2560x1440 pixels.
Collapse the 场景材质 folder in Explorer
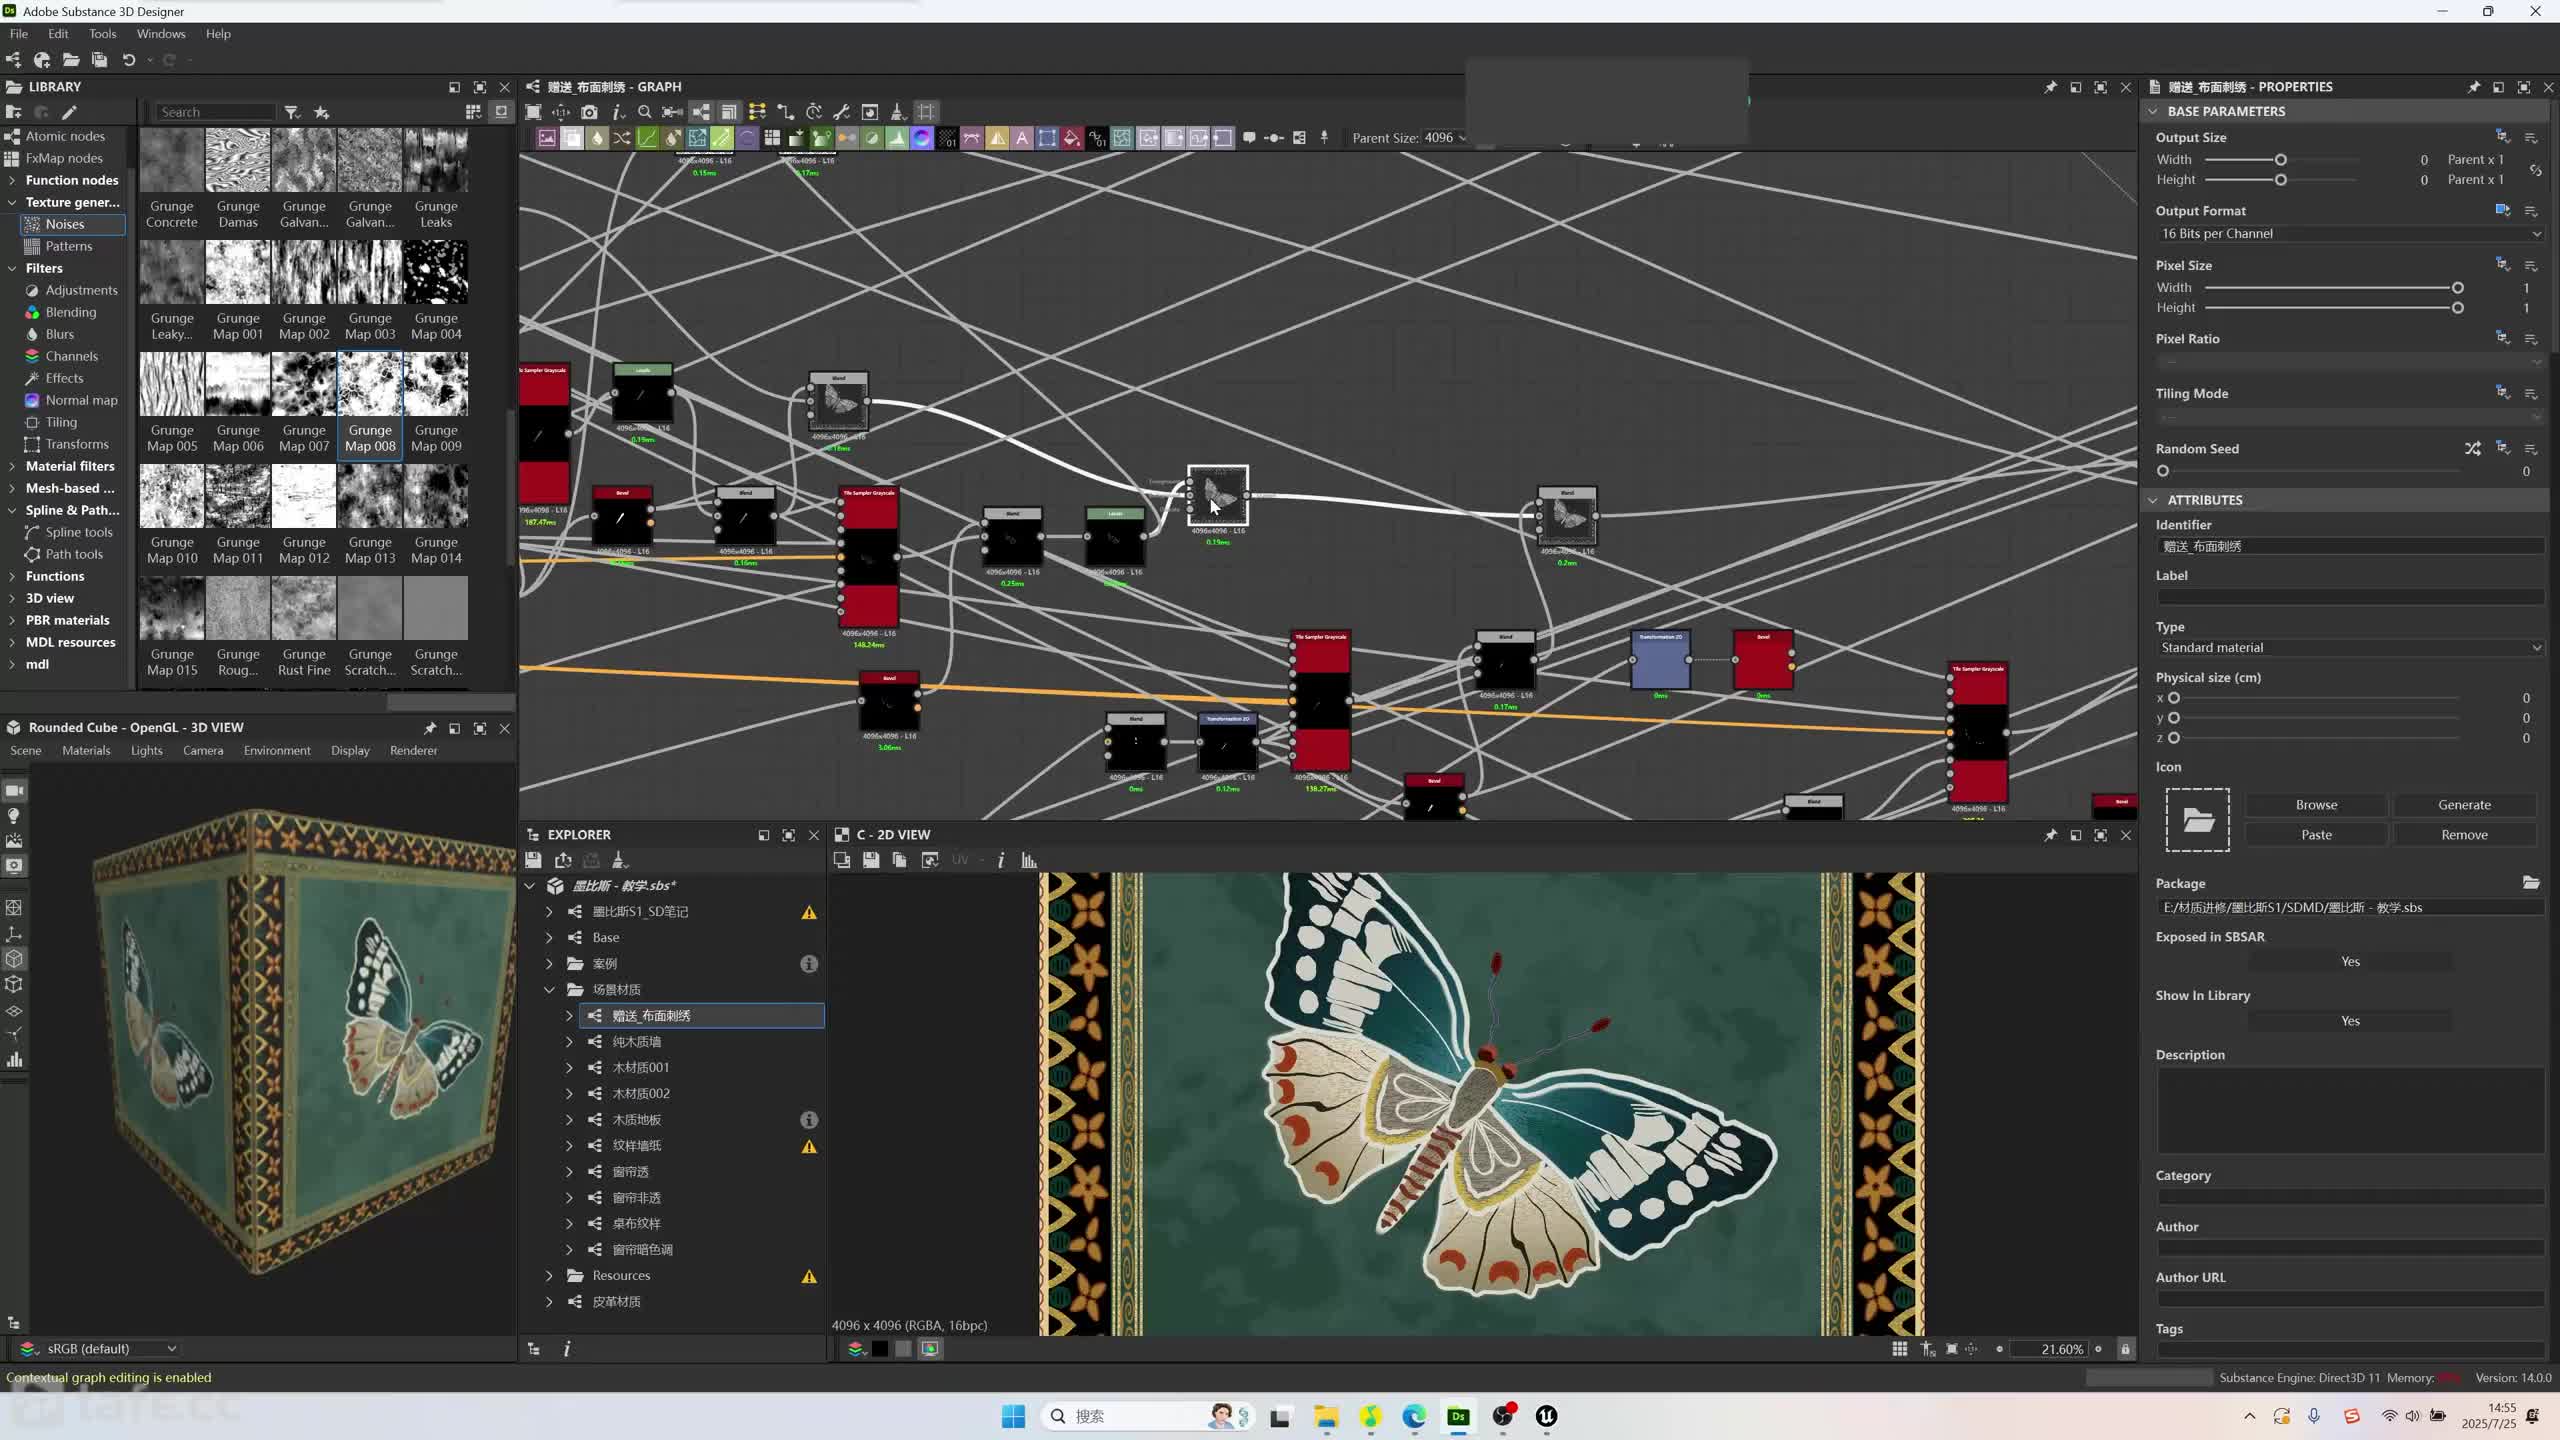549,990
